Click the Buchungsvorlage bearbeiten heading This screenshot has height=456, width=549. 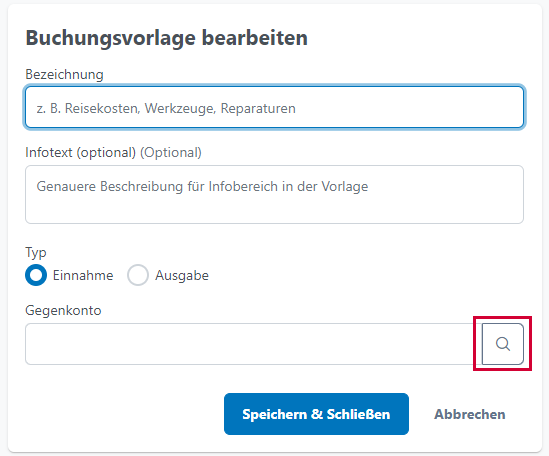pyautogui.click(x=167, y=38)
